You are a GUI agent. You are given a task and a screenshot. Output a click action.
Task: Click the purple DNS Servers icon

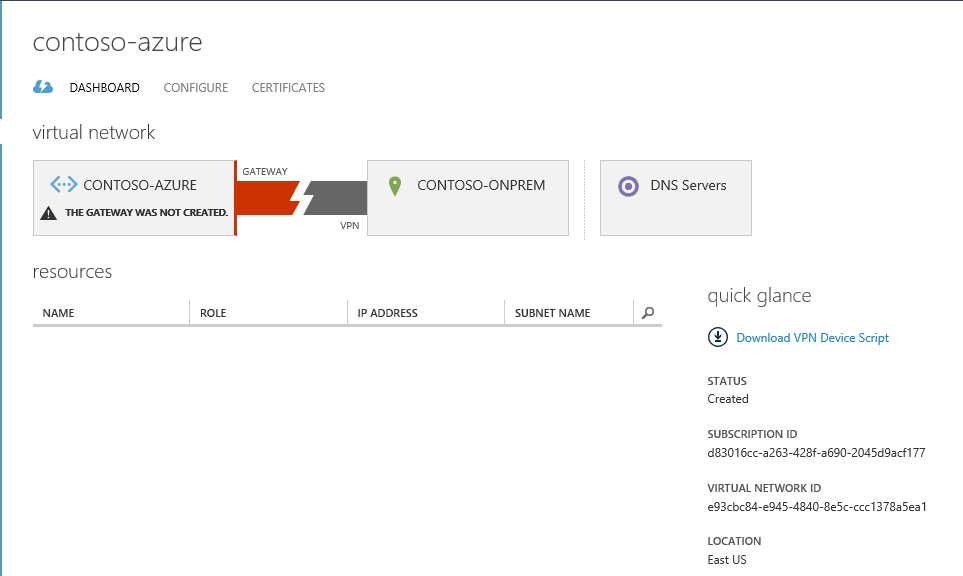coord(628,185)
